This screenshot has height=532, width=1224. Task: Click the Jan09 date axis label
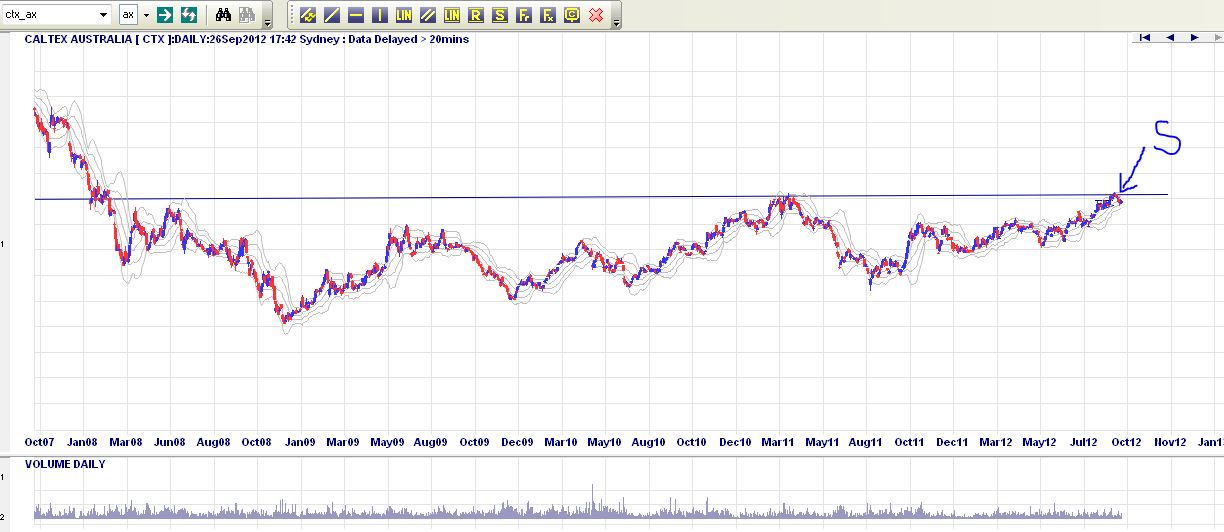(x=300, y=442)
